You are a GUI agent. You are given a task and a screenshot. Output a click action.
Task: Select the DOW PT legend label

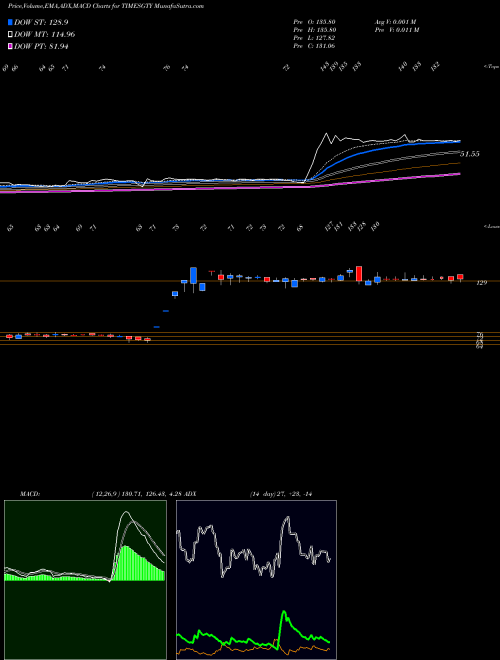tap(41, 46)
